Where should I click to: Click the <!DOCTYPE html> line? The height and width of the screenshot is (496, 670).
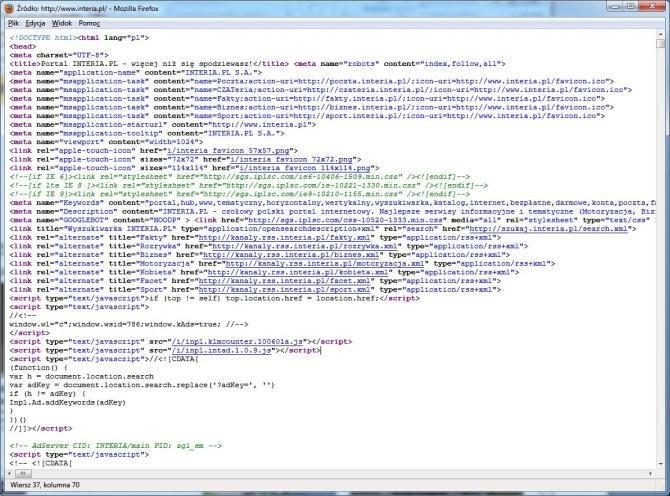click(79, 38)
